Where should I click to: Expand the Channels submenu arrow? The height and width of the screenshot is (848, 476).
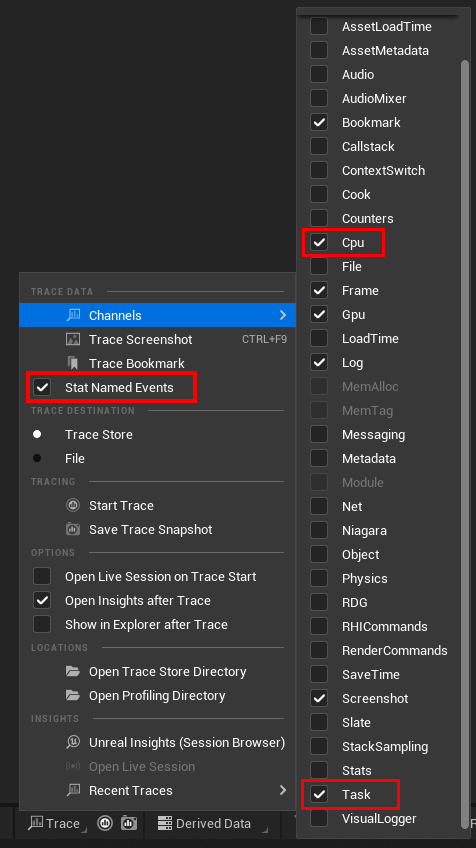click(283, 315)
